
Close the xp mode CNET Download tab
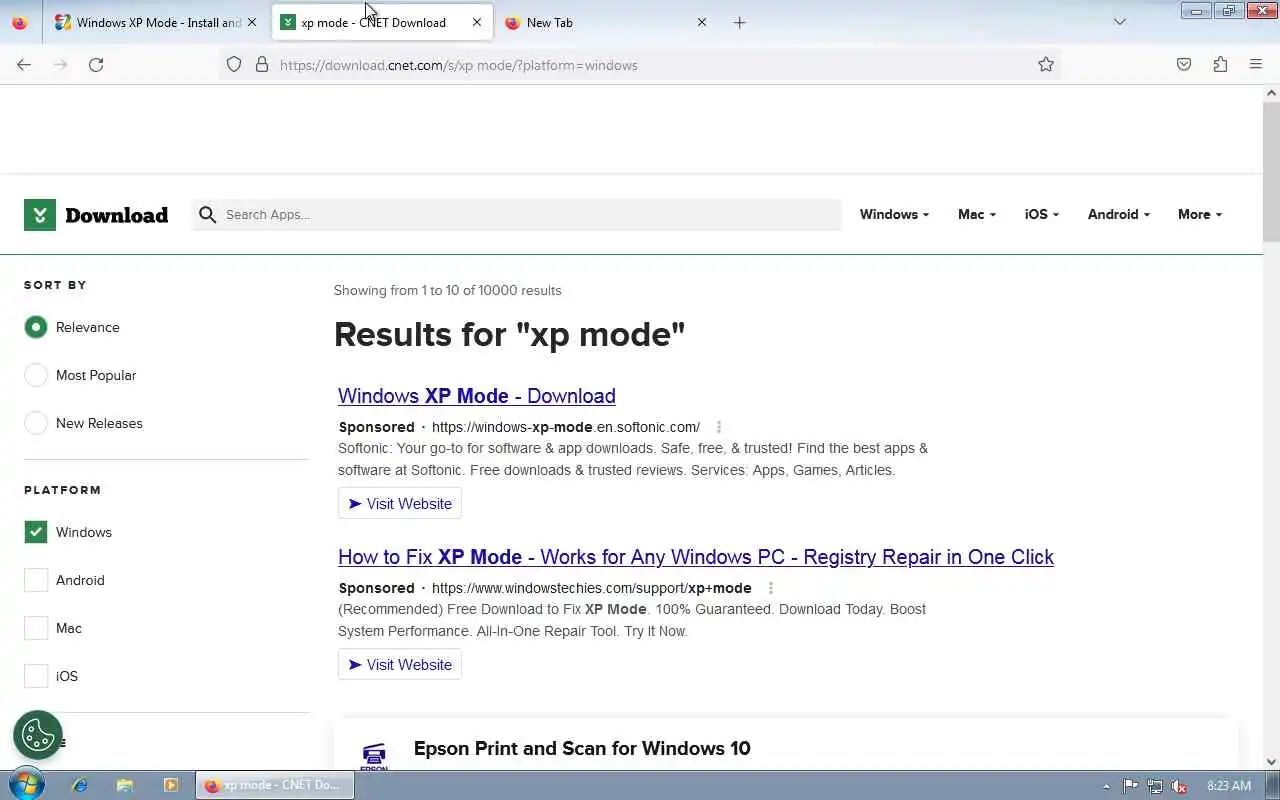[x=477, y=22]
